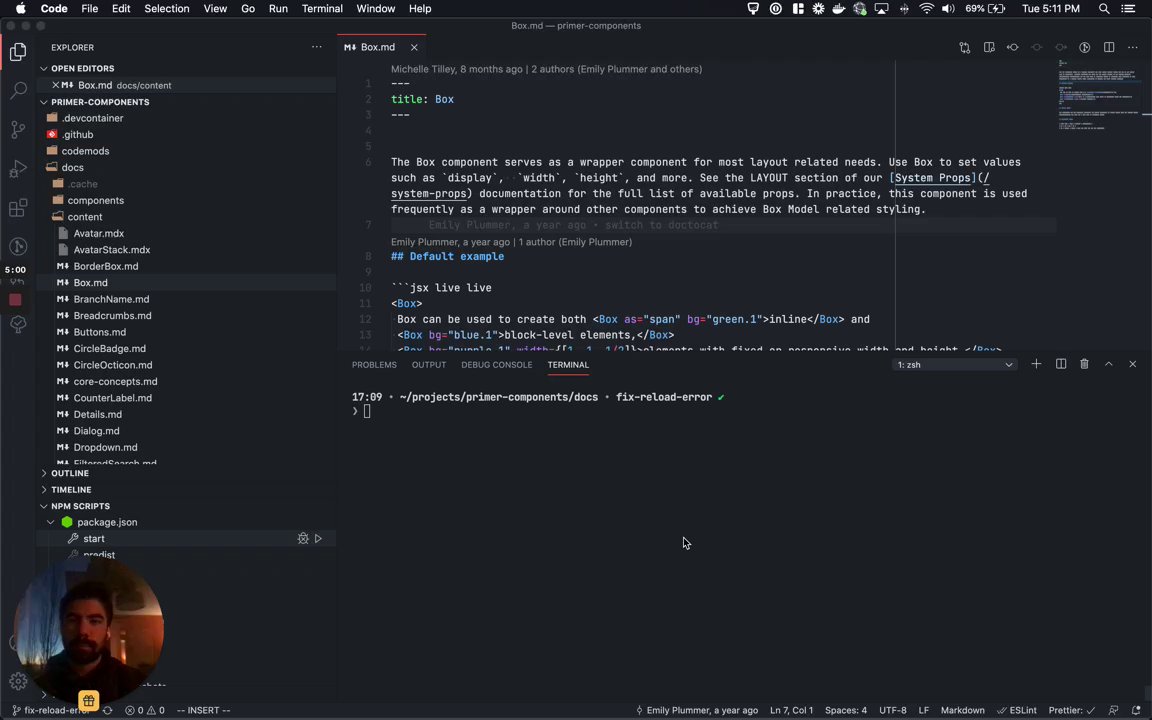Screen dimensions: 1152x720
Task: Select terminal from 1: zsh dropdown
Action: (954, 364)
